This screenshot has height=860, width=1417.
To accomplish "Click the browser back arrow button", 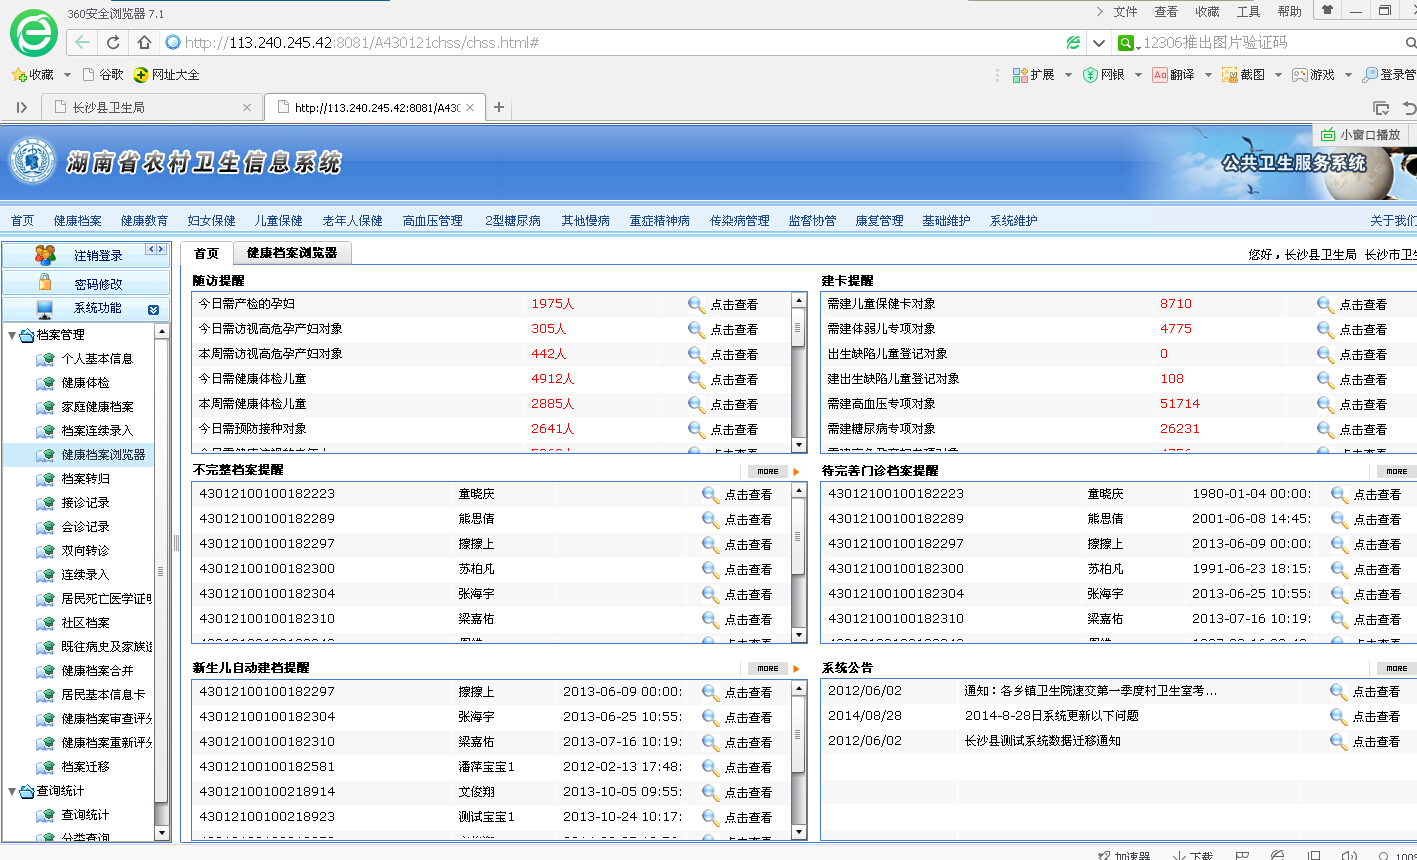I will pos(82,42).
